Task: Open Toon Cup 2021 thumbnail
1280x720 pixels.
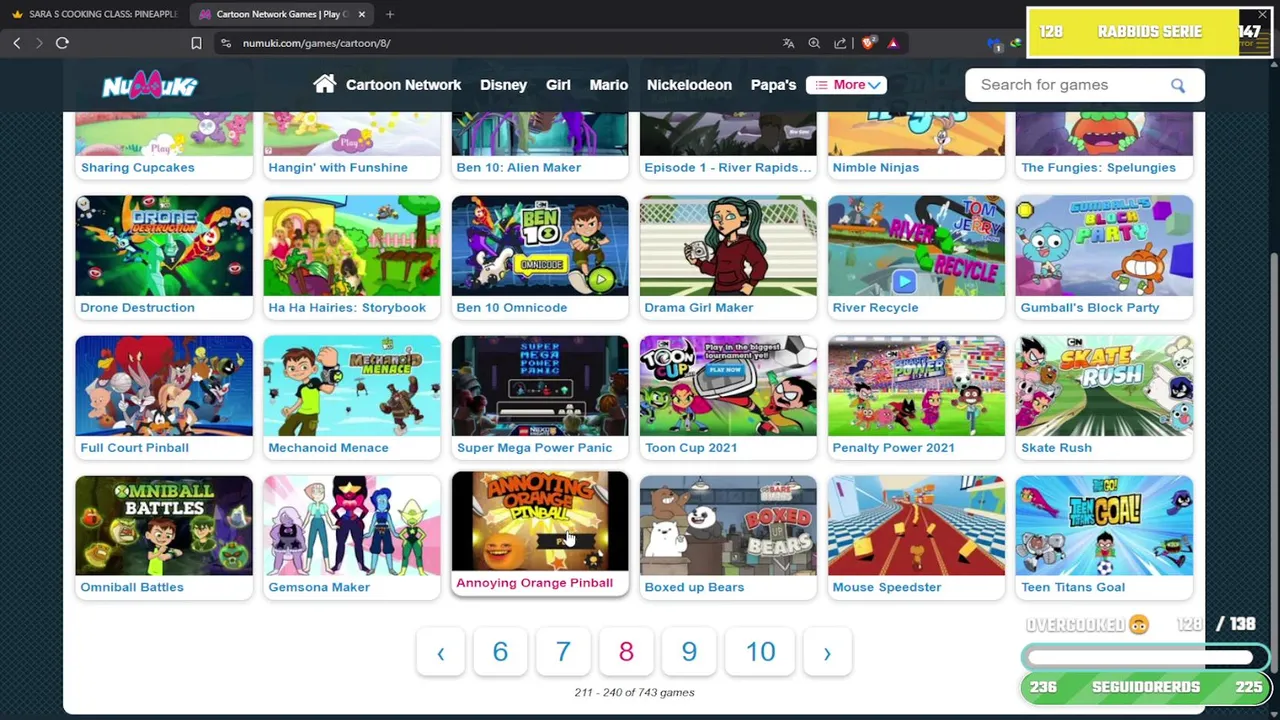Action: (728, 386)
